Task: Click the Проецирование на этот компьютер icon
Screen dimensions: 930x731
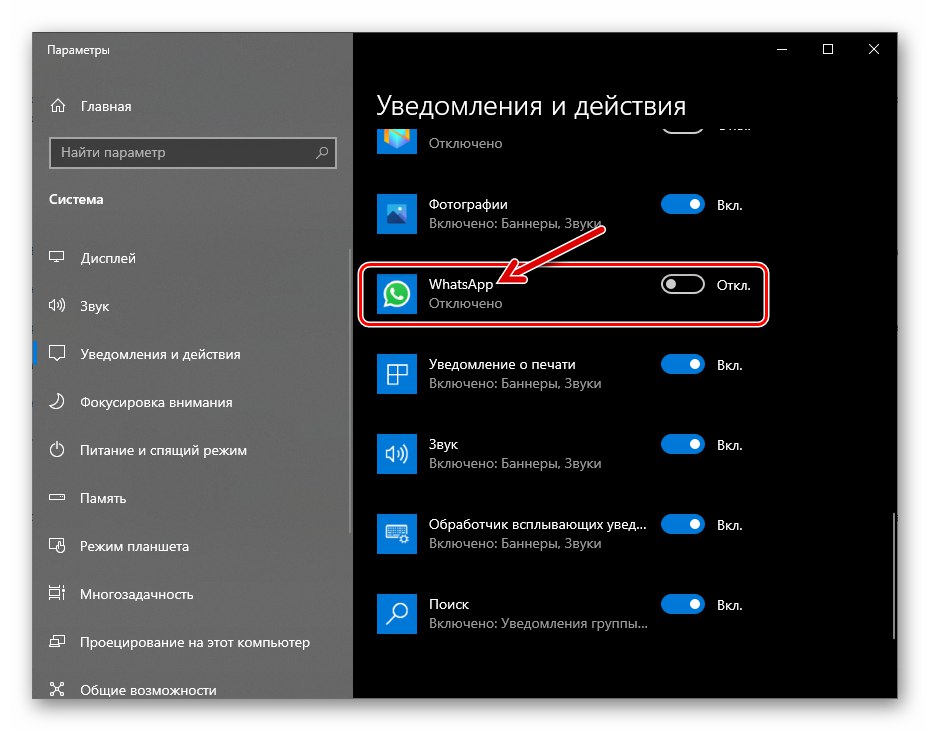Action: 57,641
